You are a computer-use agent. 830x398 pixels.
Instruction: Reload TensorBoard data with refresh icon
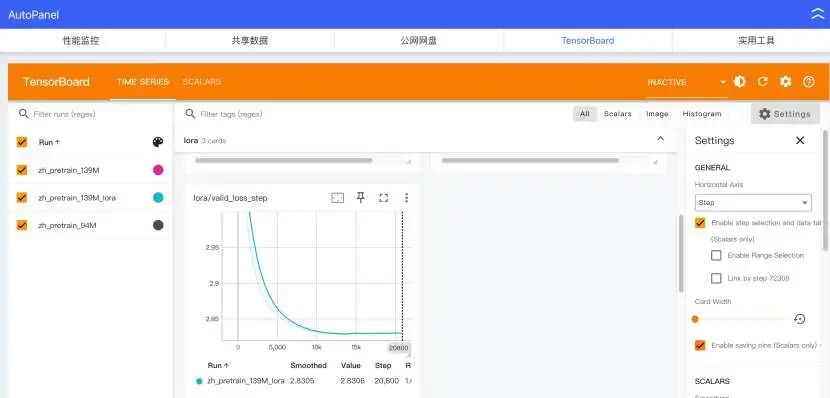tap(762, 82)
